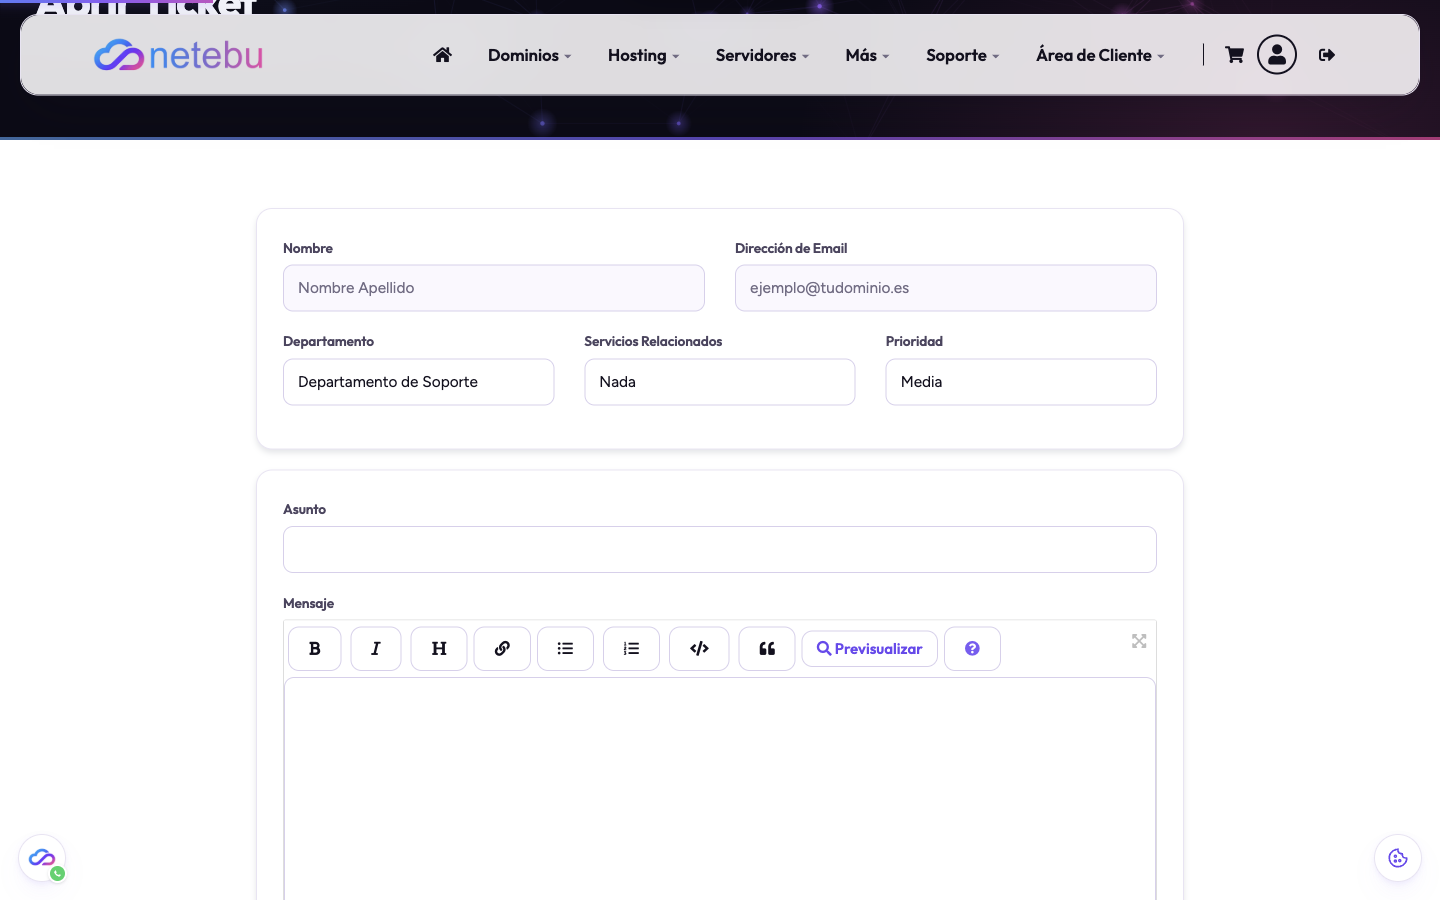The height and width of the screenshot is (900, 1440).
Task: Focus the Asunto input field
Action: coord(720,550)
